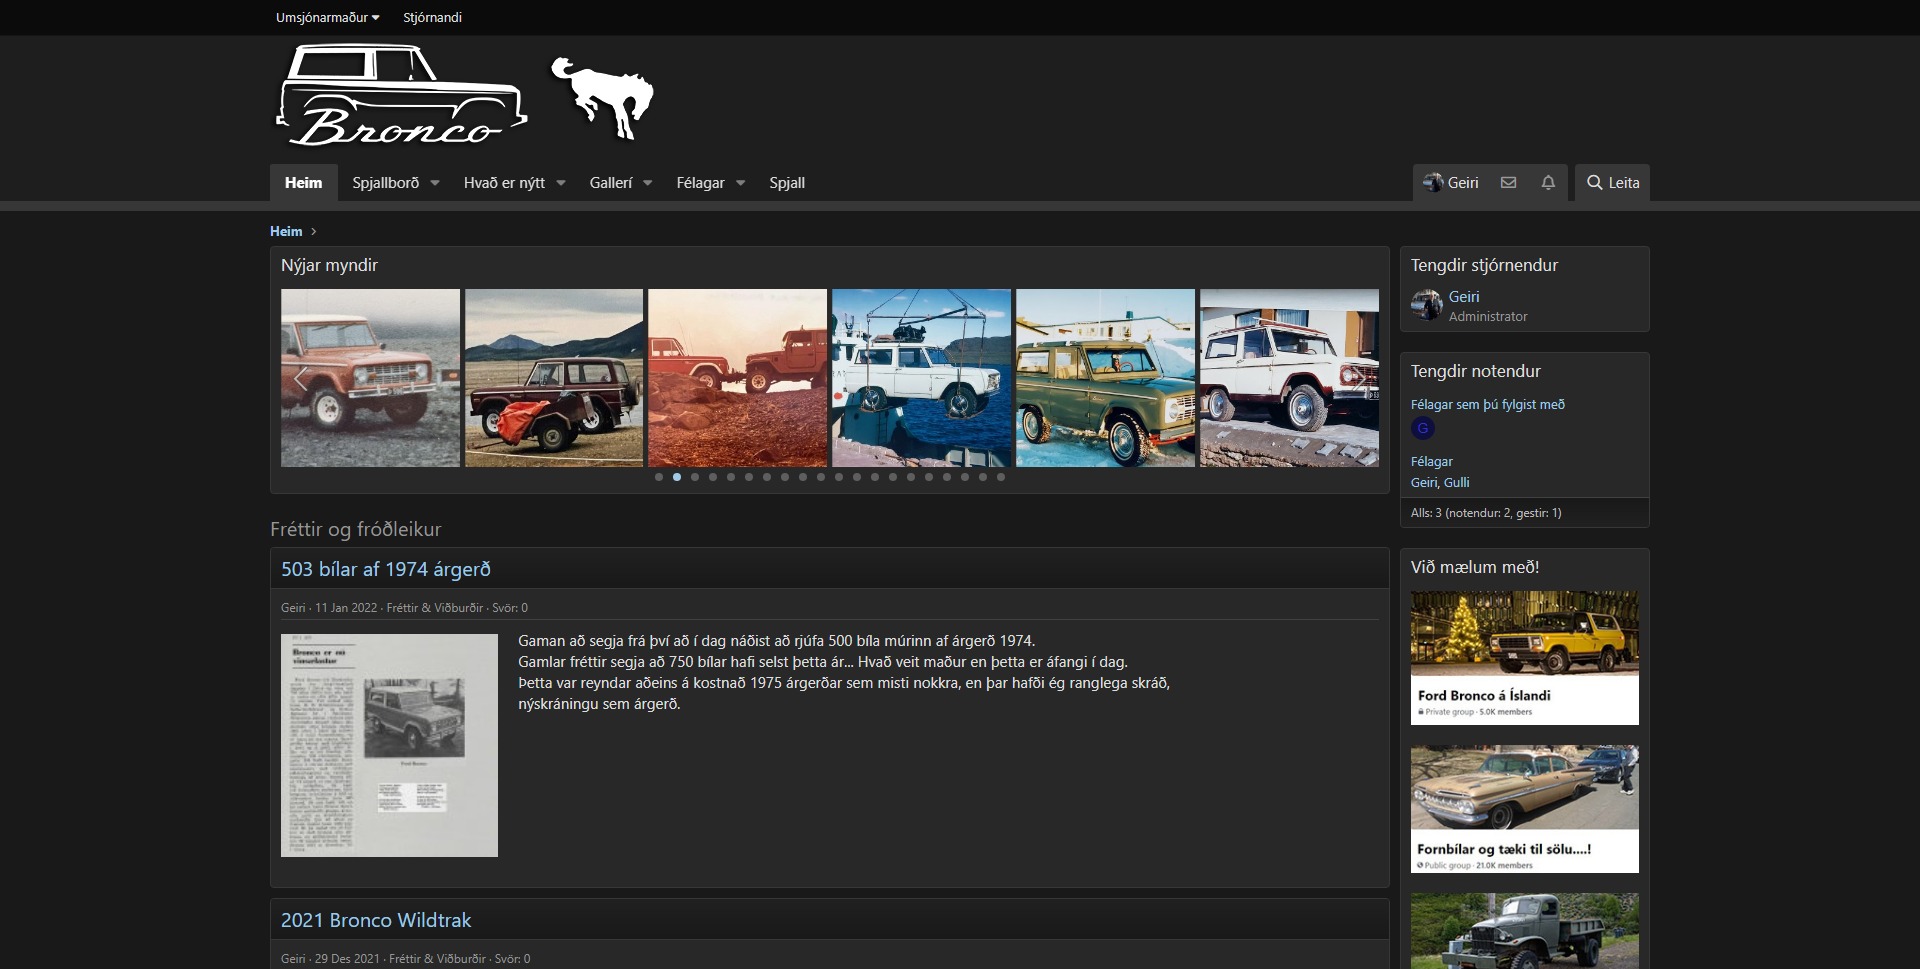The image size is (1920, 969).
Task: Open the inbox envelope icon
Action: (1508, 183)
